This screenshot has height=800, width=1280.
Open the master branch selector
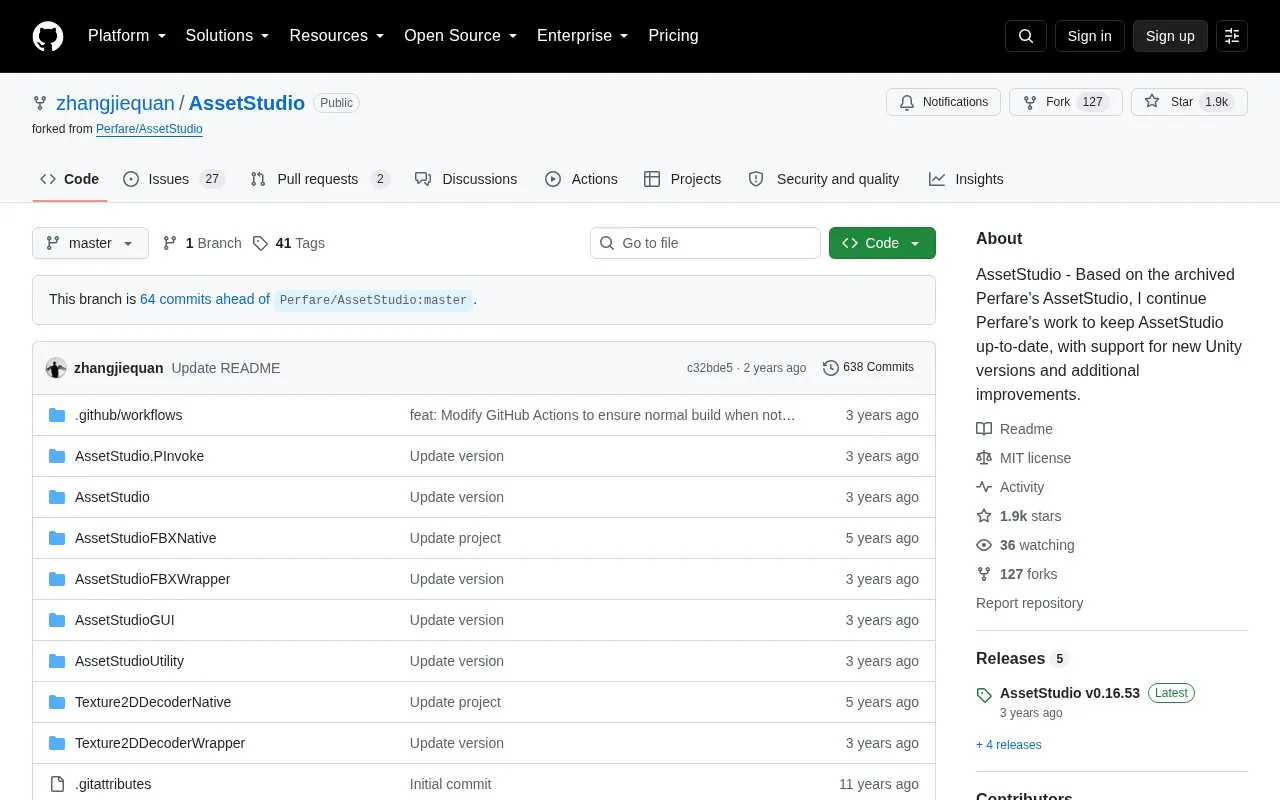tap(90, 243)
